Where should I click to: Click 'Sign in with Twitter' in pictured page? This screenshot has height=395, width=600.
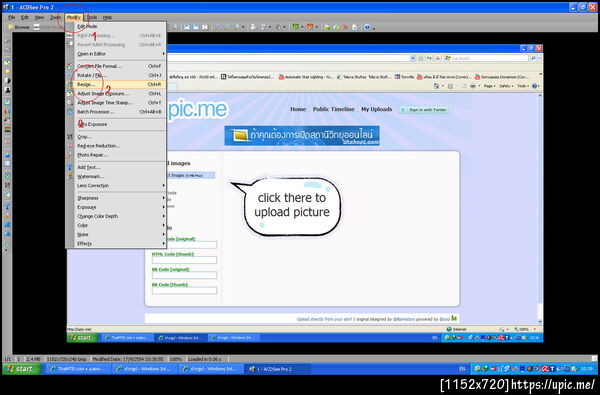pos(424,110)
